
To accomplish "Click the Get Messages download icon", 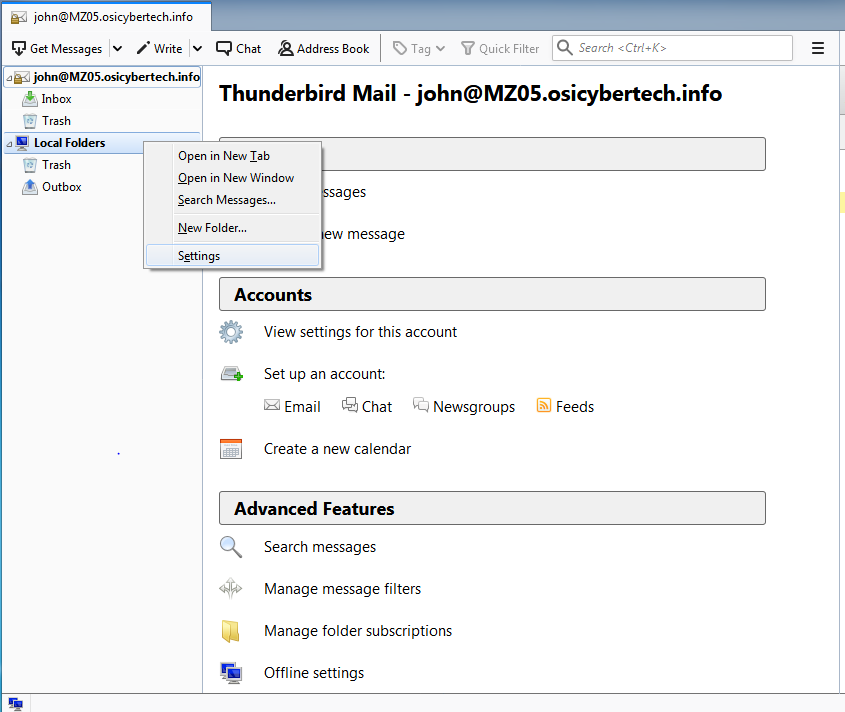I will coord(19,49).
